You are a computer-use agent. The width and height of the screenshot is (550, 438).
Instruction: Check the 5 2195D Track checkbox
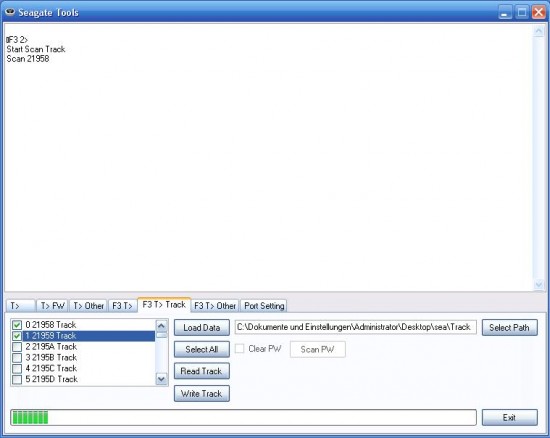click(17, 379)
